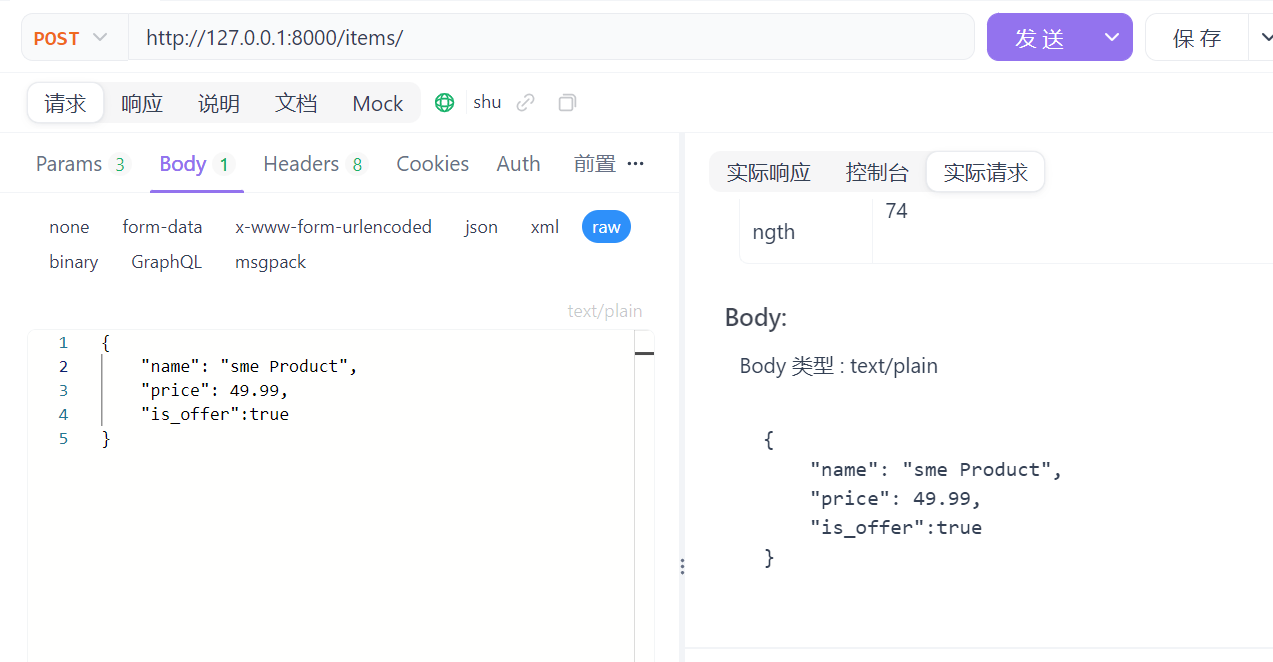Image resolution: width=1273 pixels, height=662 pixels.
Task: Select the GraphQL body type
Action: click(x=166, y=262)
